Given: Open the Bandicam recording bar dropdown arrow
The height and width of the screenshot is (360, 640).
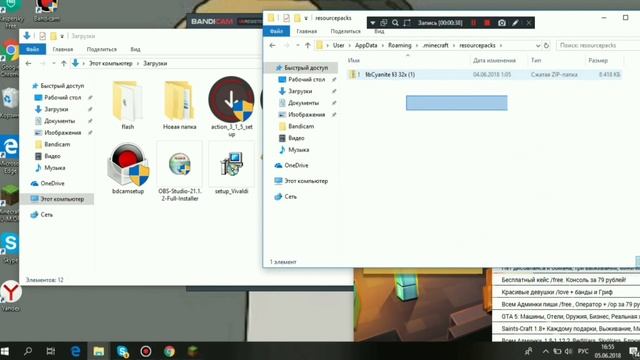Looking at the screenshot, I should click(373, 23).
